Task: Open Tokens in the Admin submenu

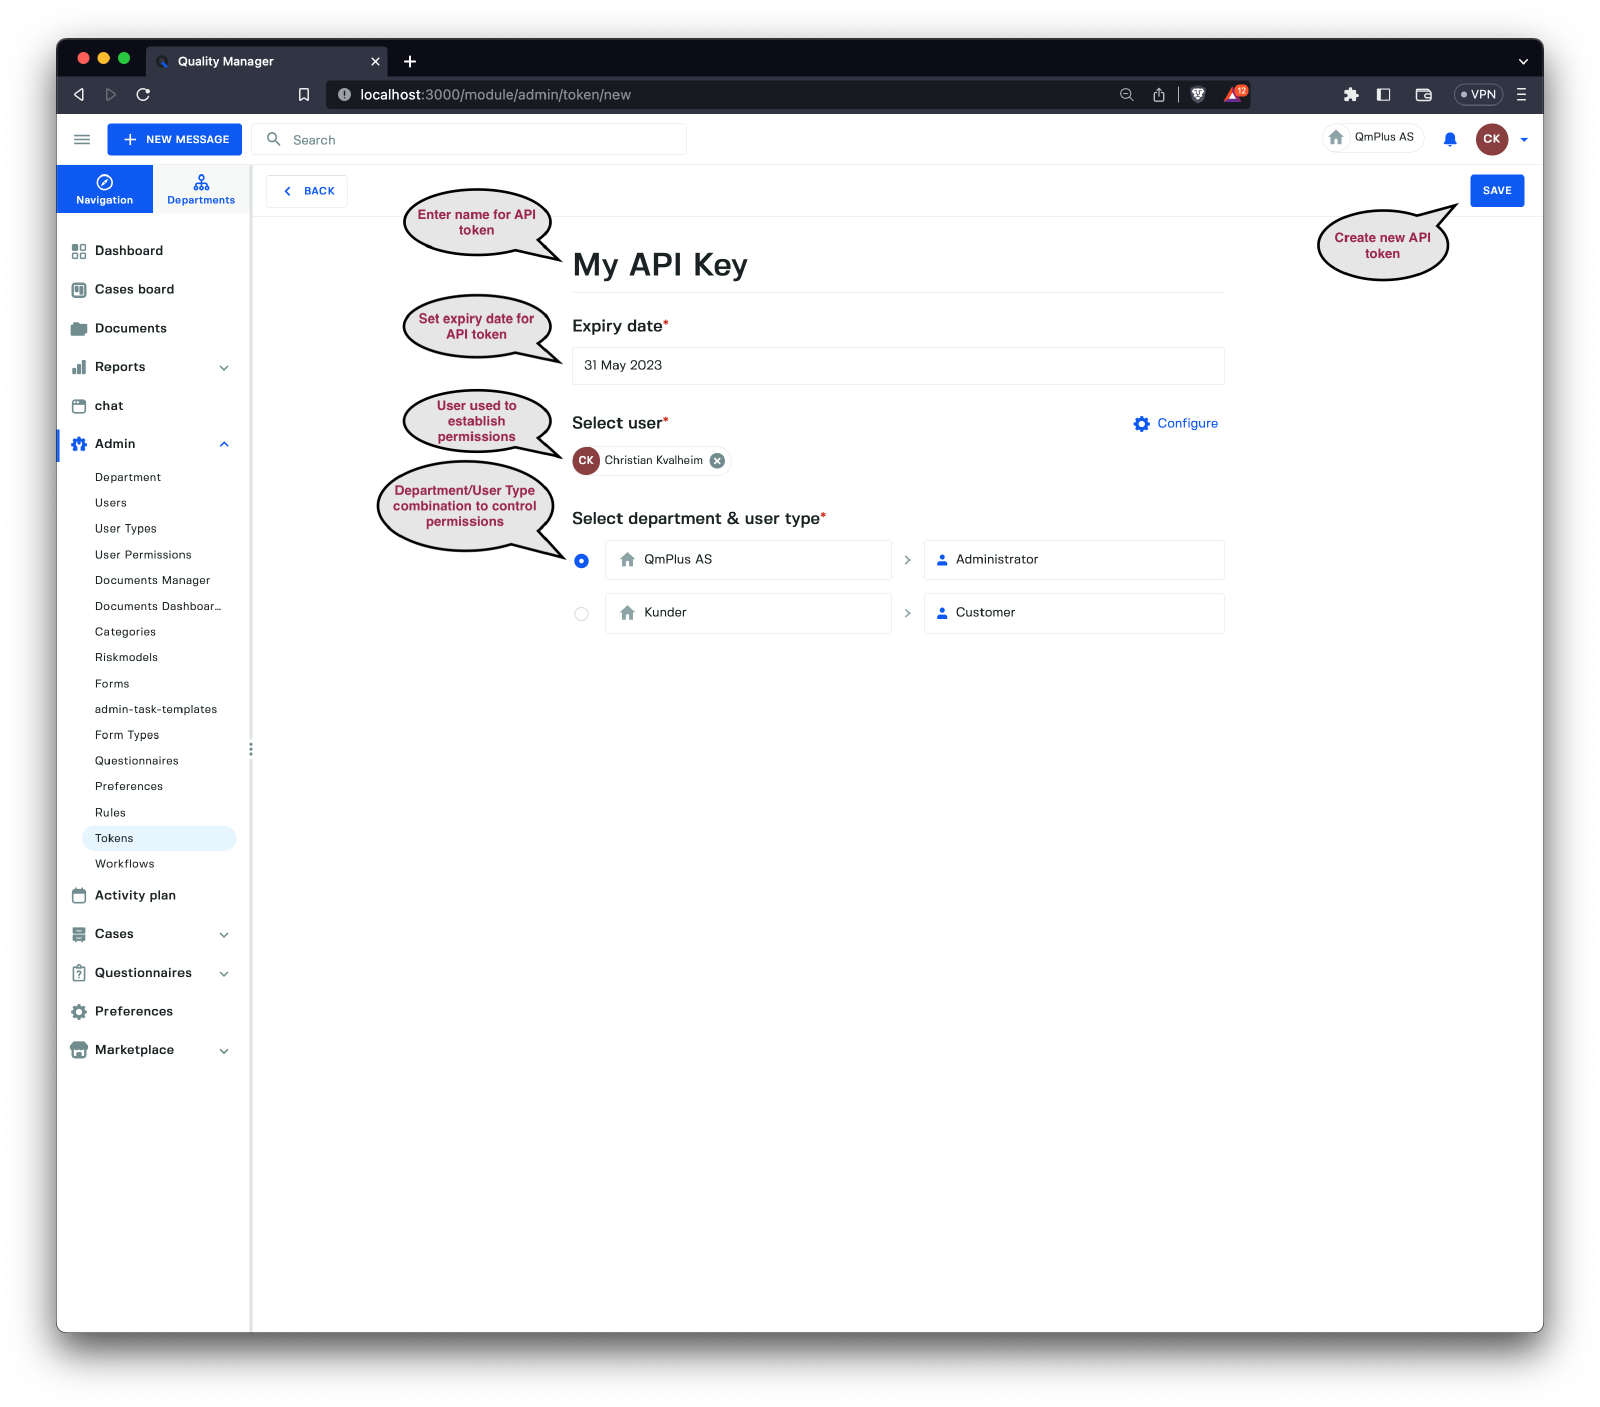Action: 114,839
